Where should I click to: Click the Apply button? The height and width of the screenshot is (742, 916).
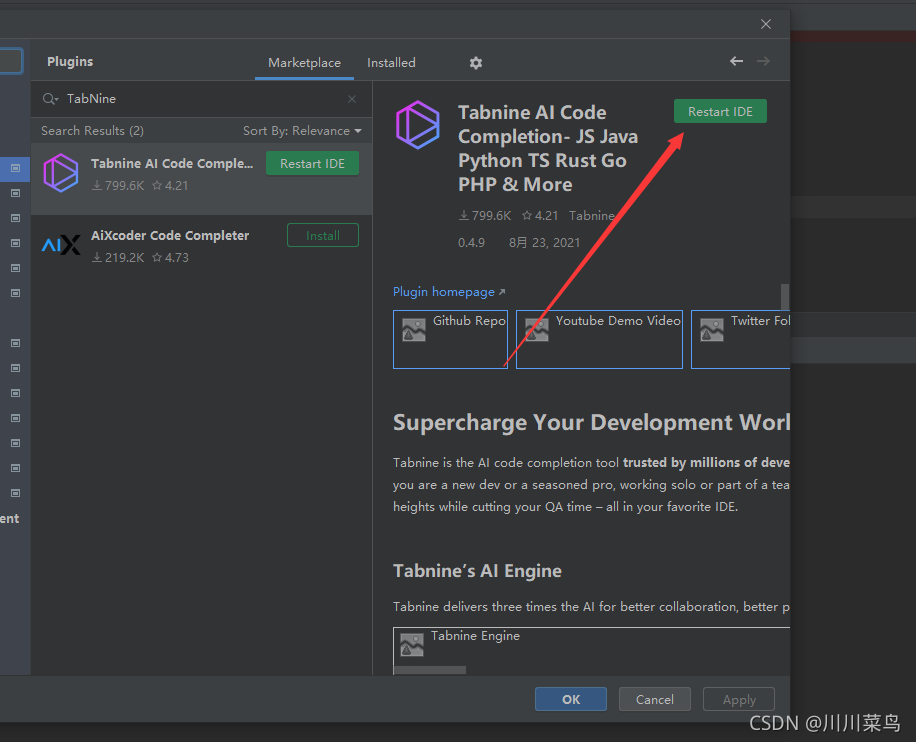coord(739,699)
